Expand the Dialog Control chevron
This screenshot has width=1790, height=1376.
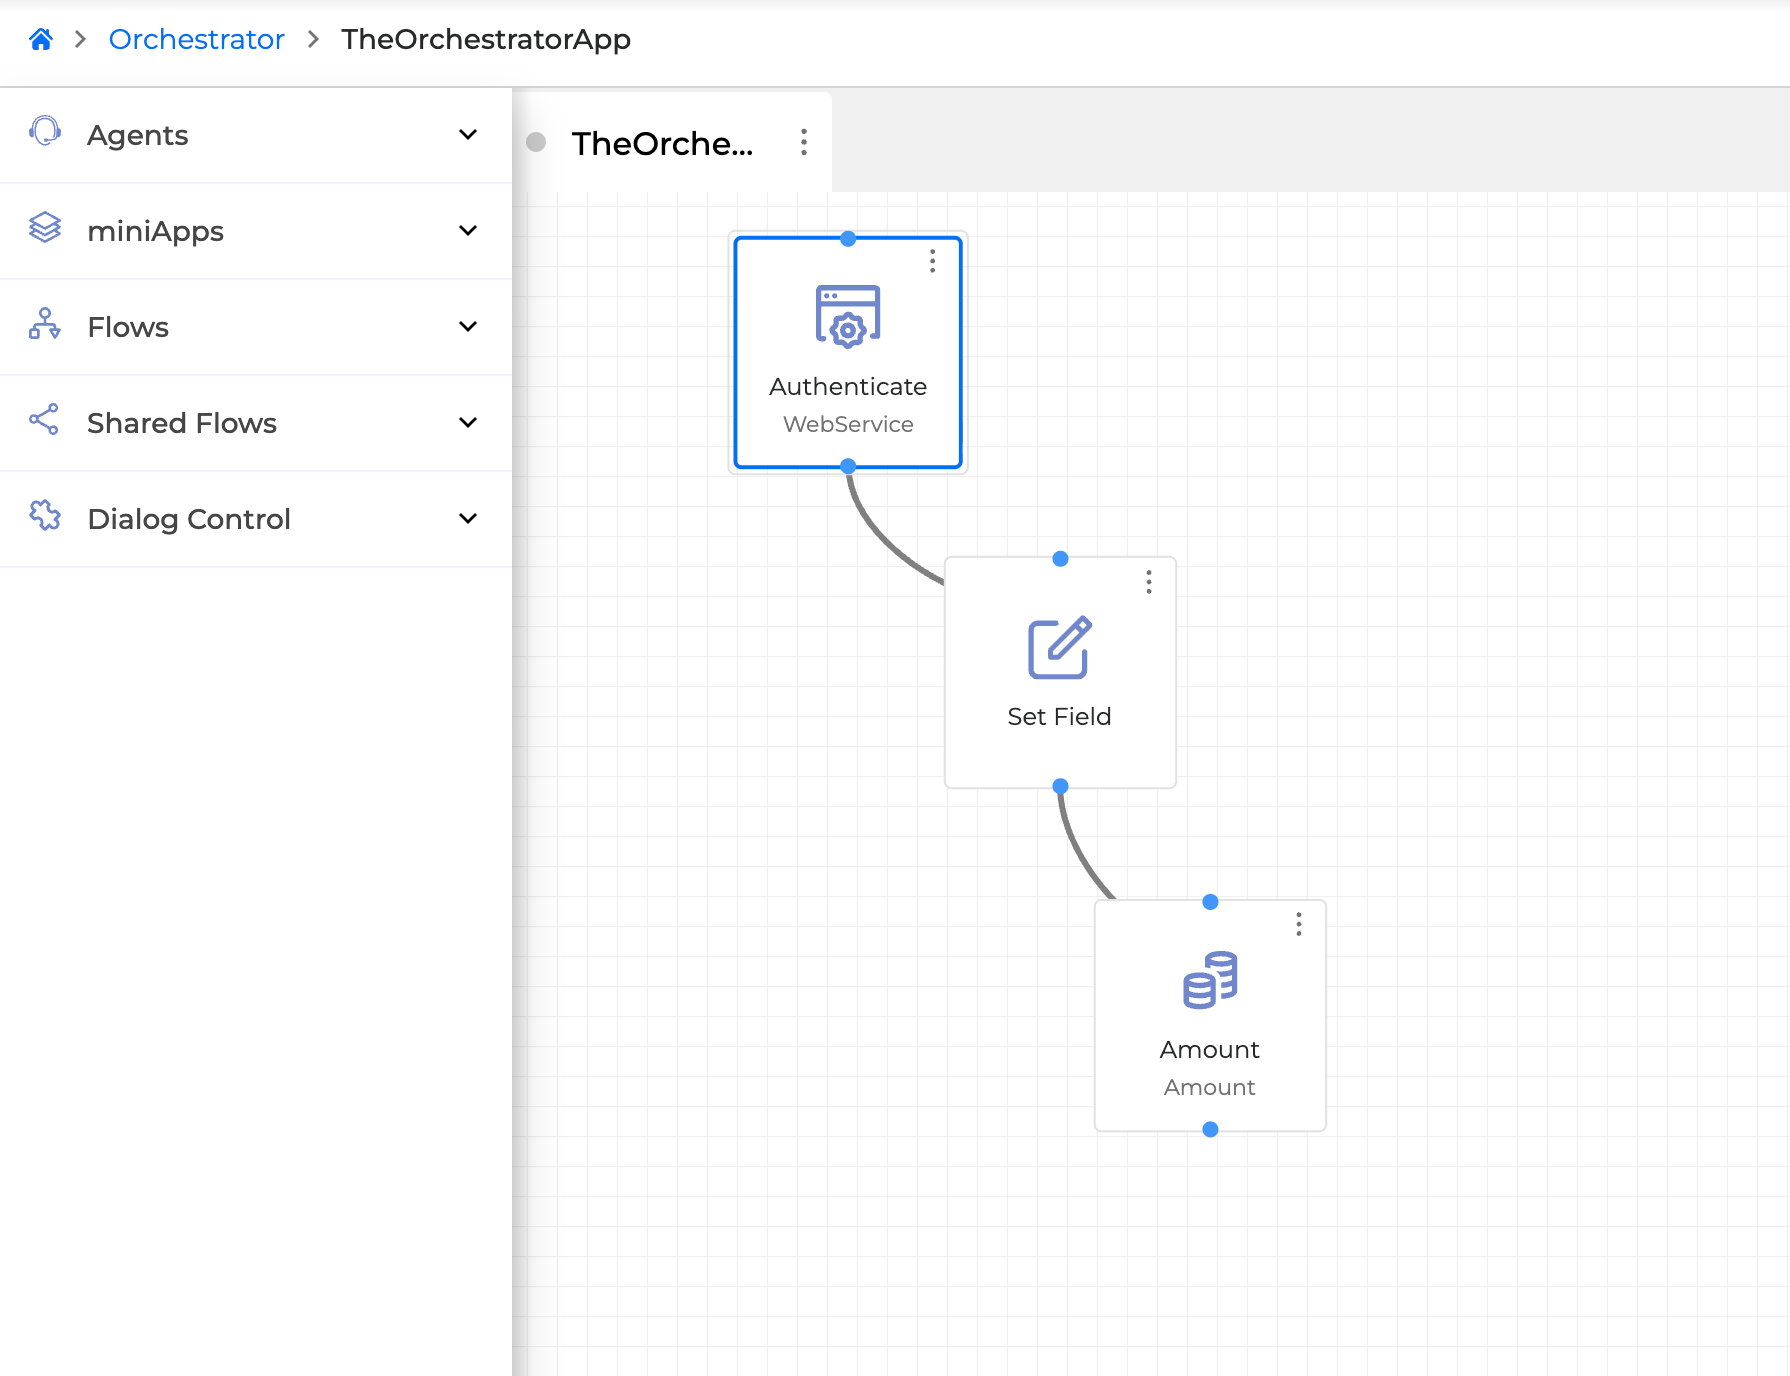point(467,519)
